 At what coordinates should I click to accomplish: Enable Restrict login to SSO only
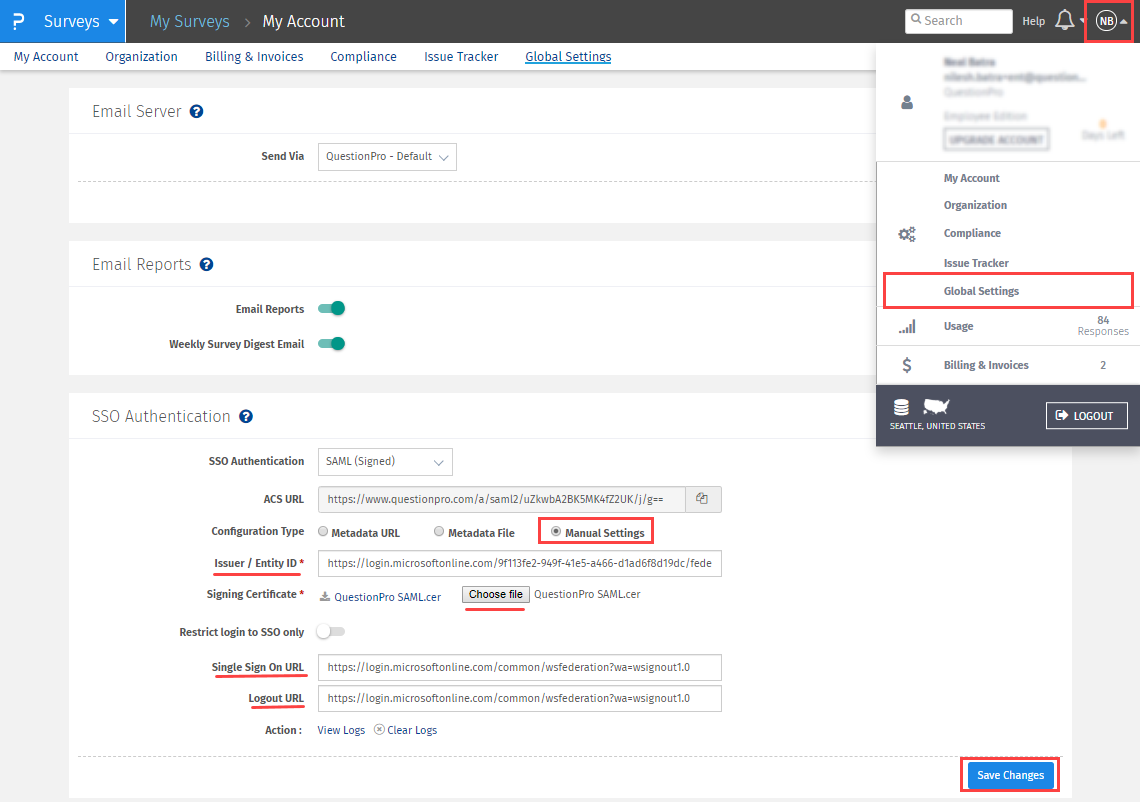[331, 631]
